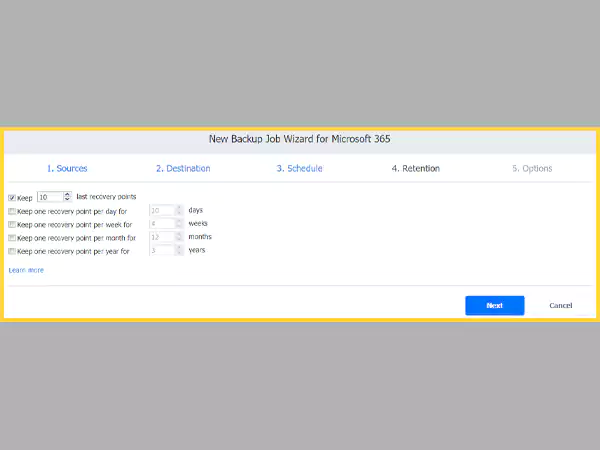Select the 5. Options step

(532, 168)
